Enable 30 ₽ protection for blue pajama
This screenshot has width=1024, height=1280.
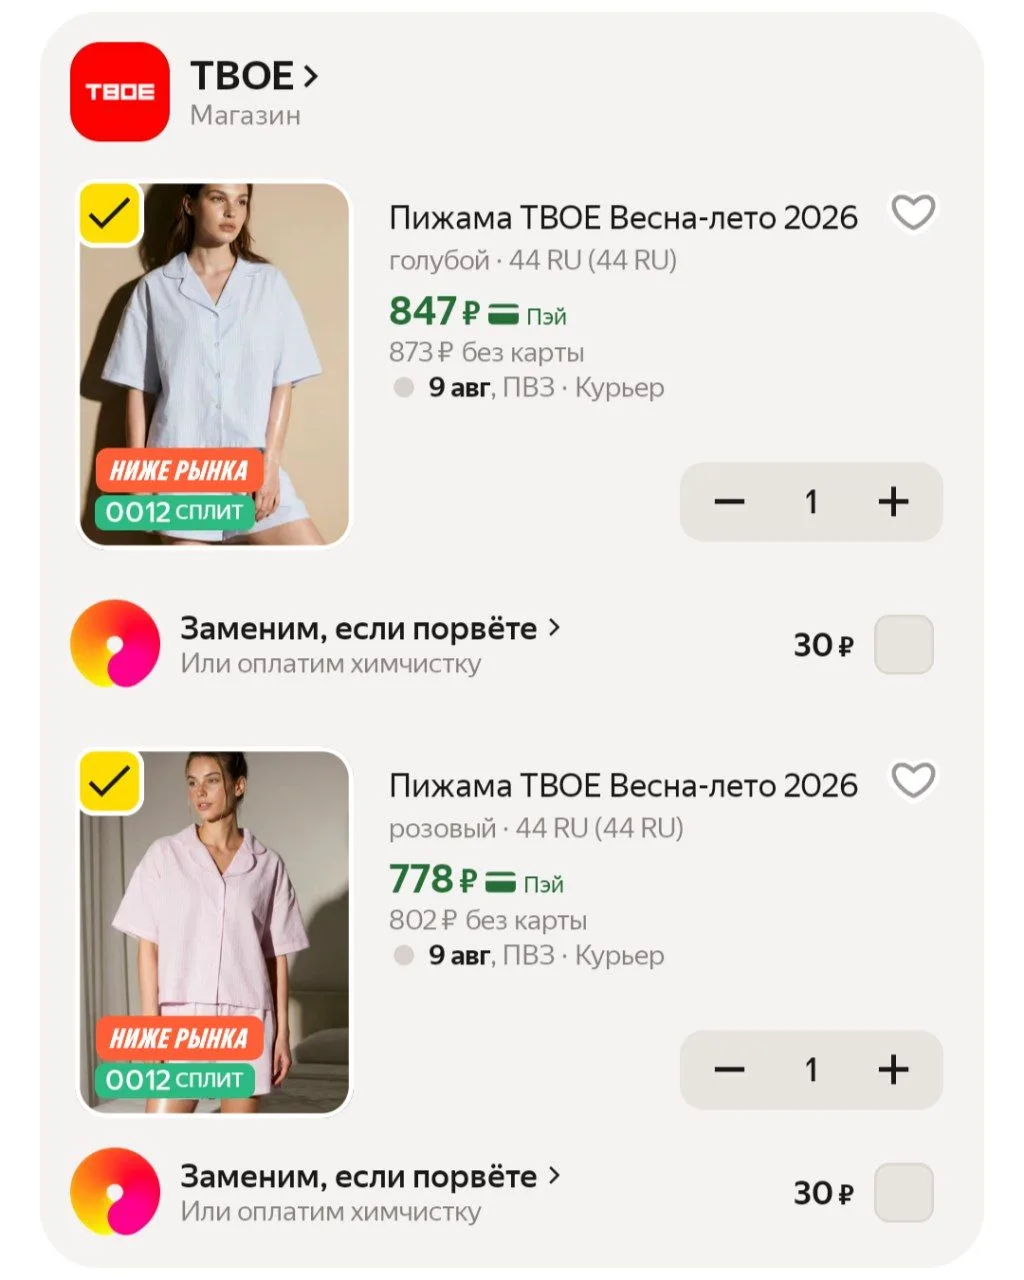coord(904,645)
